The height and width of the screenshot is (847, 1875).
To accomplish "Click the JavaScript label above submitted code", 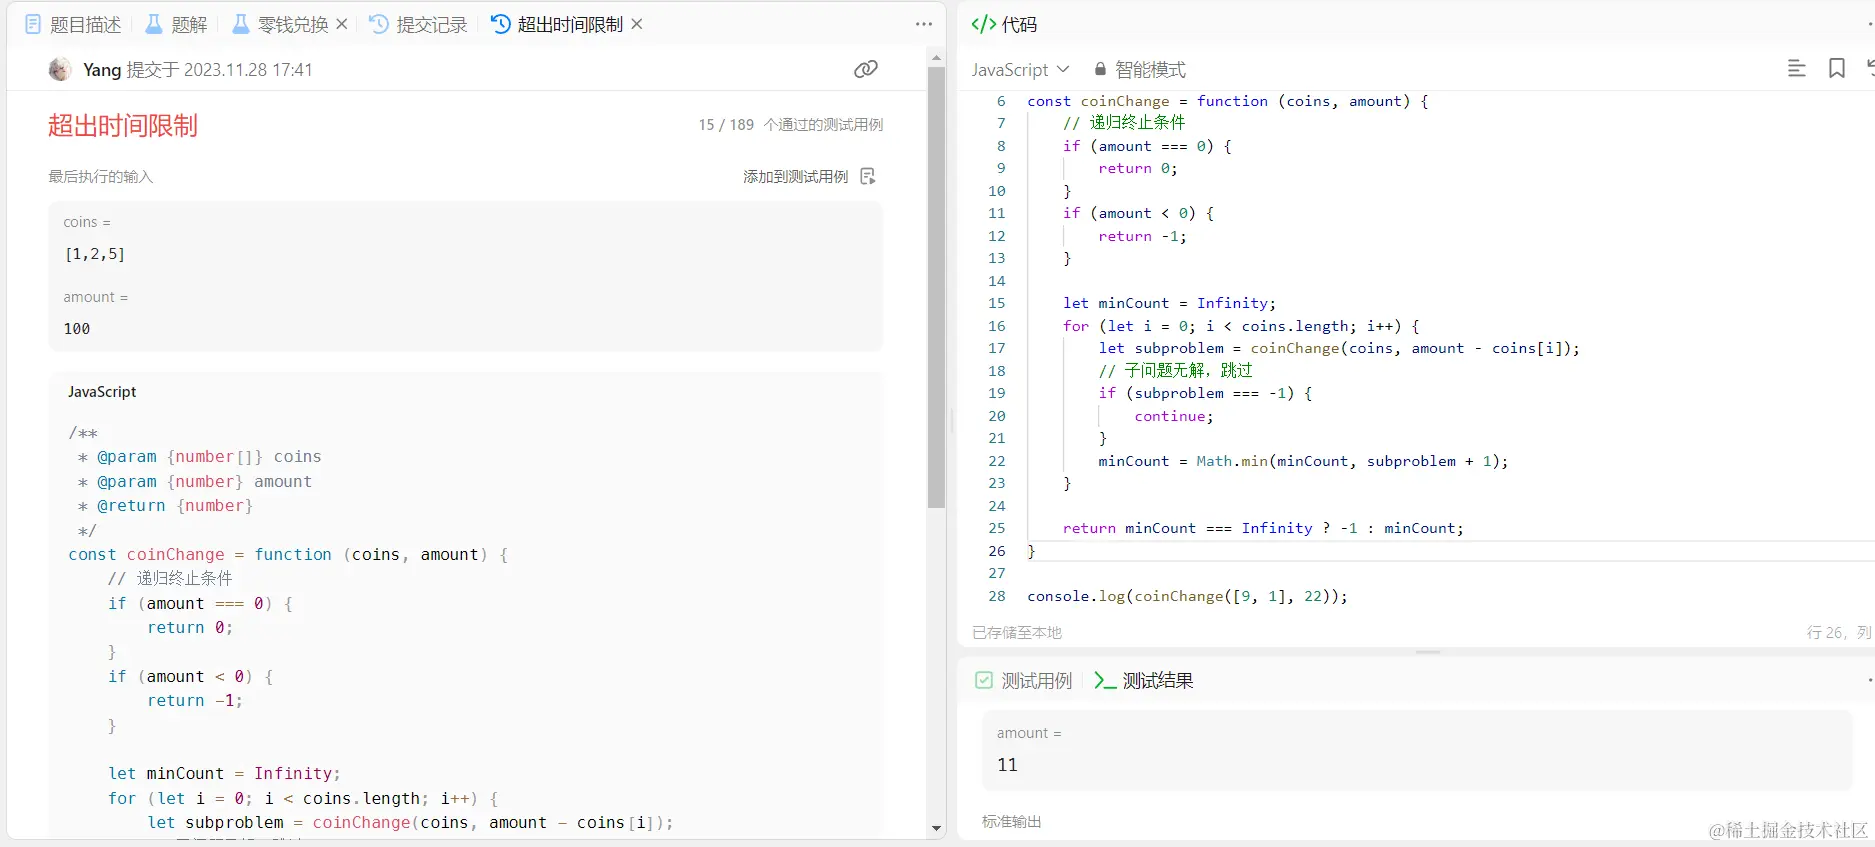I will [102, 392].
